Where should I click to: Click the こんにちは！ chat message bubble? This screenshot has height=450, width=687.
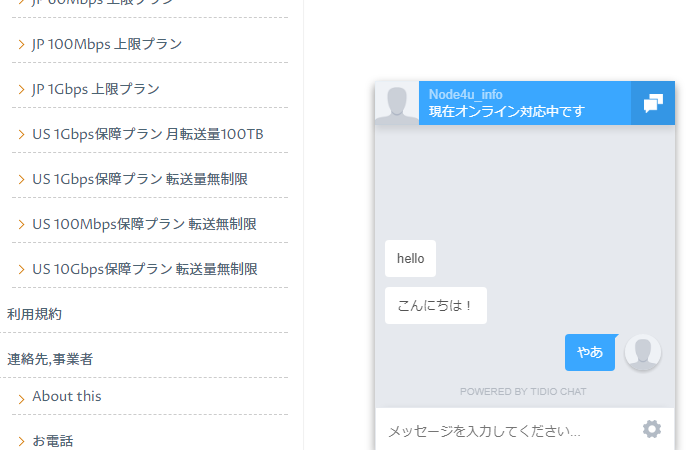point(435,306)
